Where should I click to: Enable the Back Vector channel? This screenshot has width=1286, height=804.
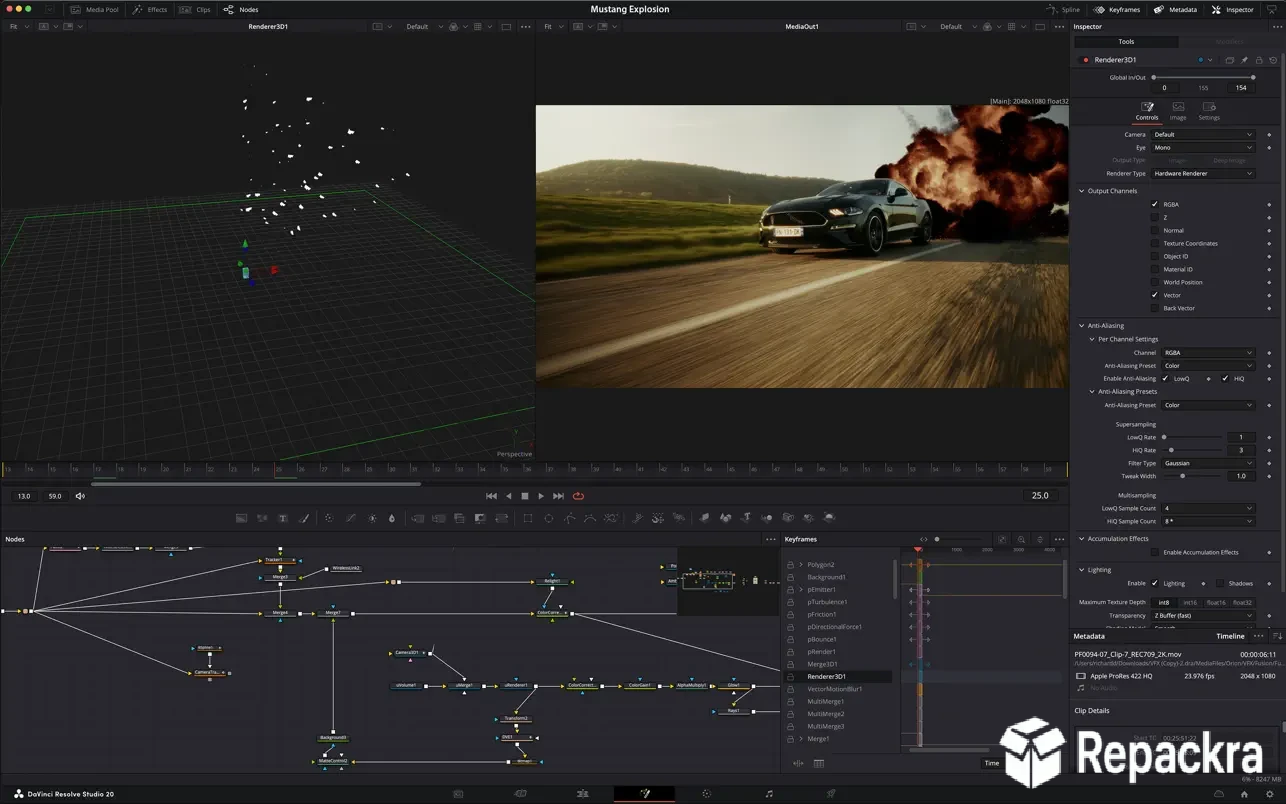[x=1155, y=308]
